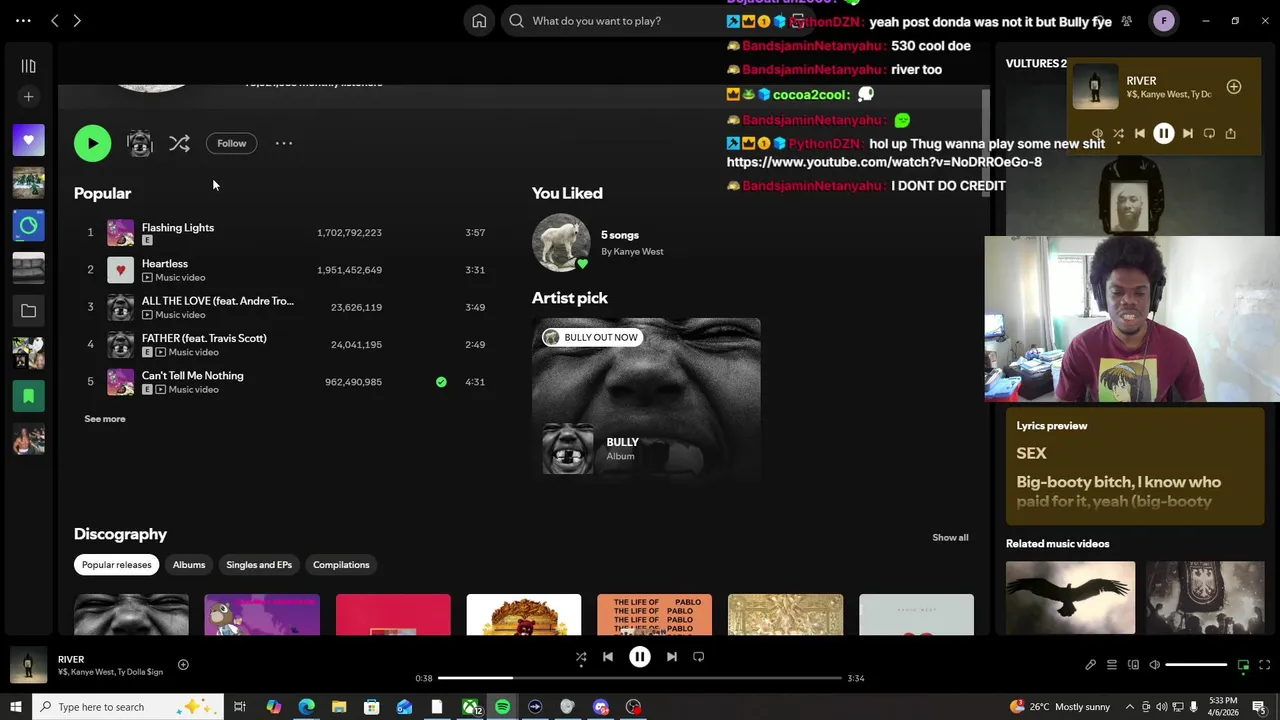Viewport: 1280px width, 720px height.
Task: Open Spotify in the Windows taskbar
Action: point(502,707)
